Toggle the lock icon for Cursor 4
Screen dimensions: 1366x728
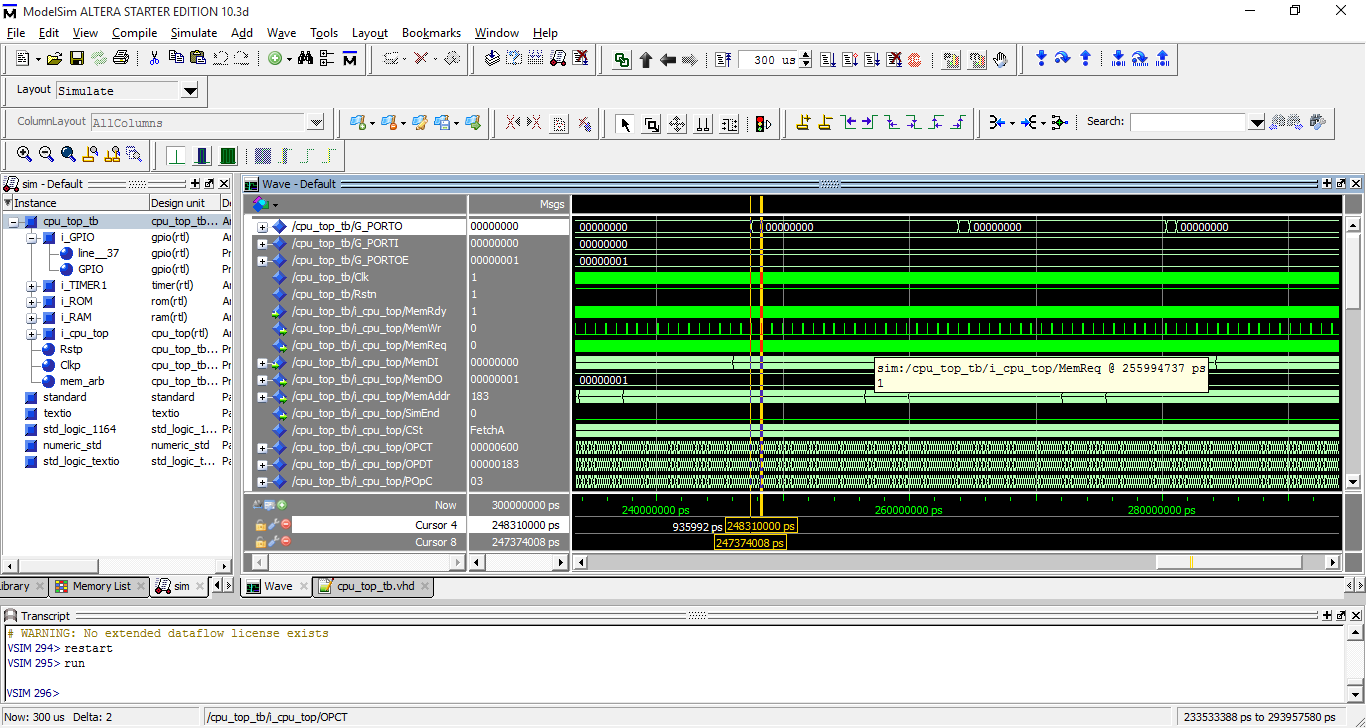coord(260,525)
